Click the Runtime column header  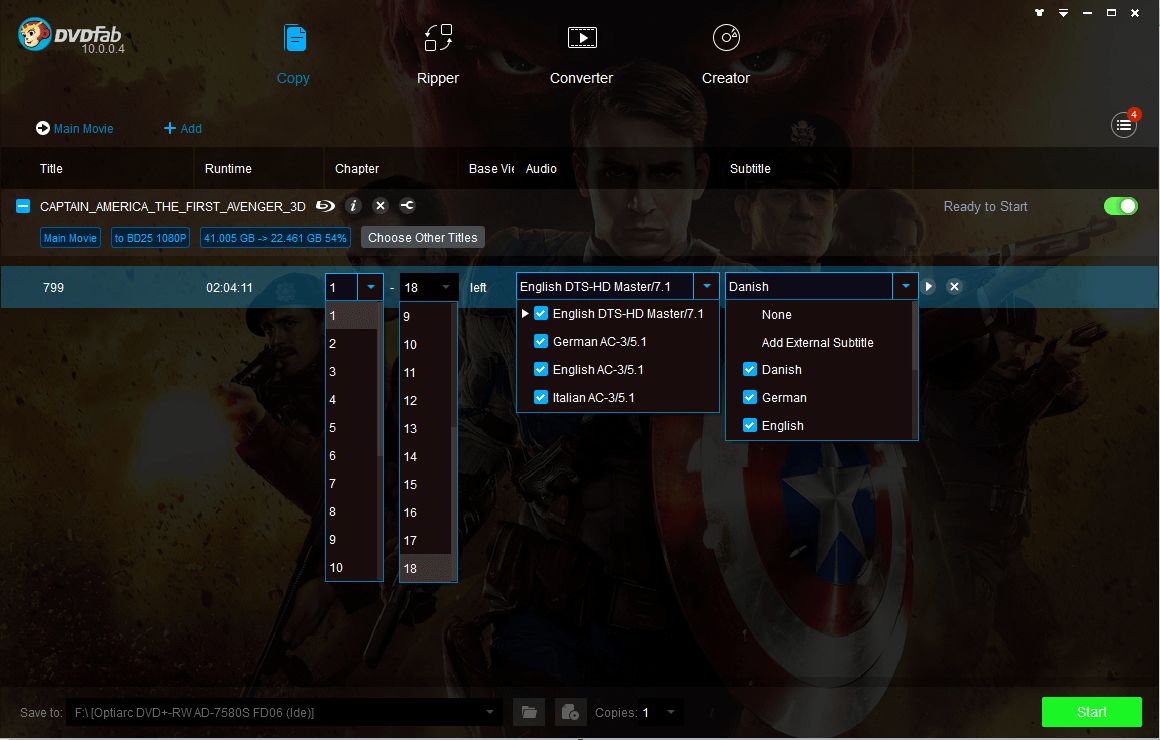[x=228, y=169]
